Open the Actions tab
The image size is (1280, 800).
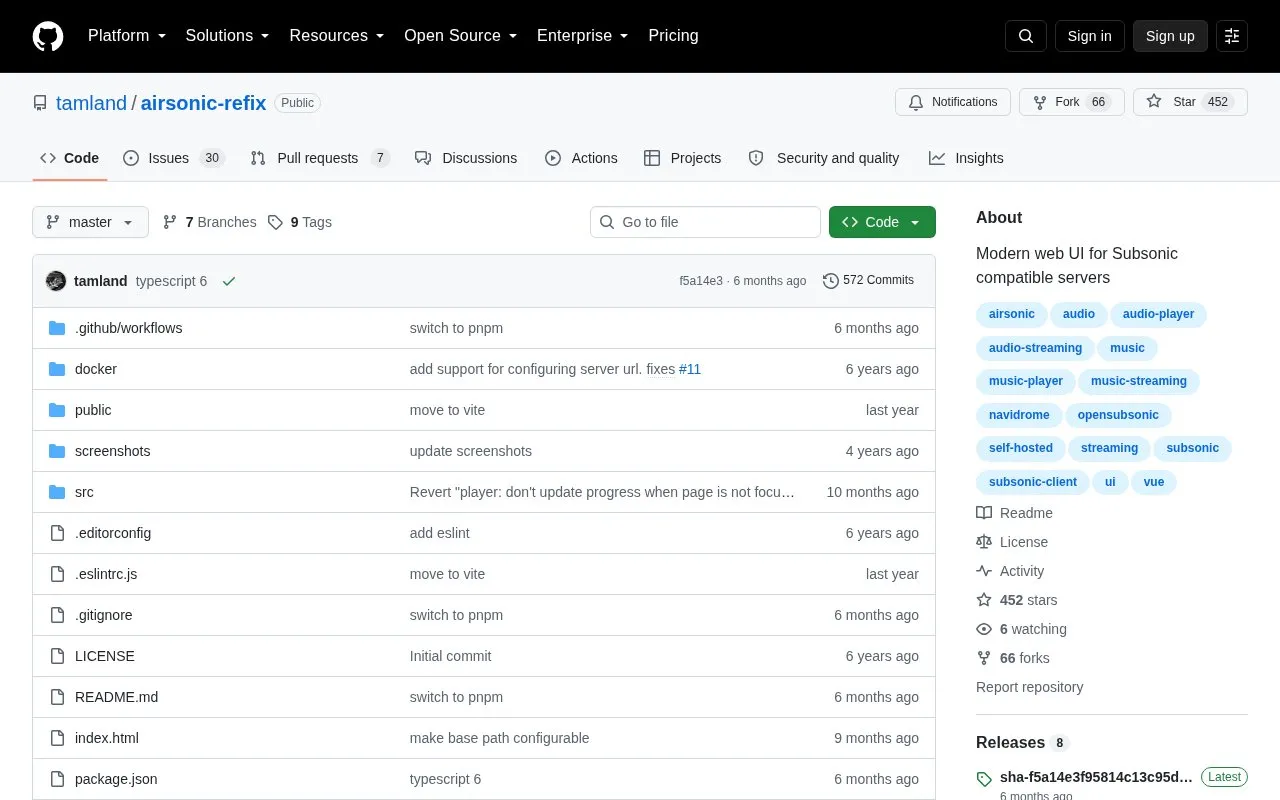581,158
